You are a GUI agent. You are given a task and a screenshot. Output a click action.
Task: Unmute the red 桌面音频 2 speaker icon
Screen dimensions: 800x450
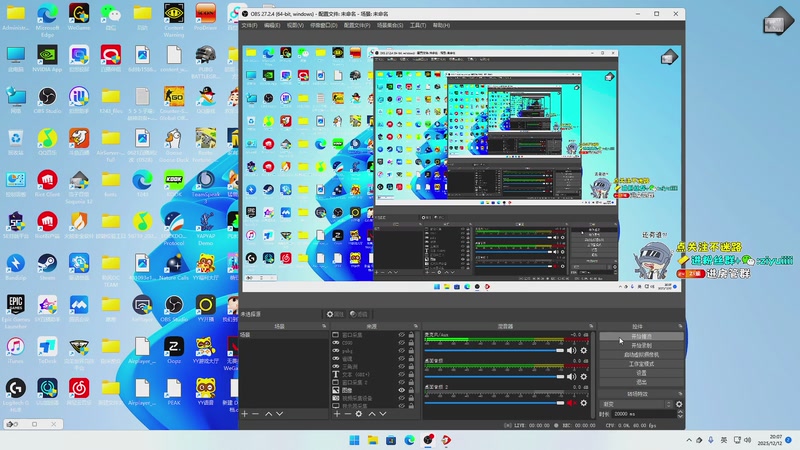pyautogui.click(x=571, y=403)
